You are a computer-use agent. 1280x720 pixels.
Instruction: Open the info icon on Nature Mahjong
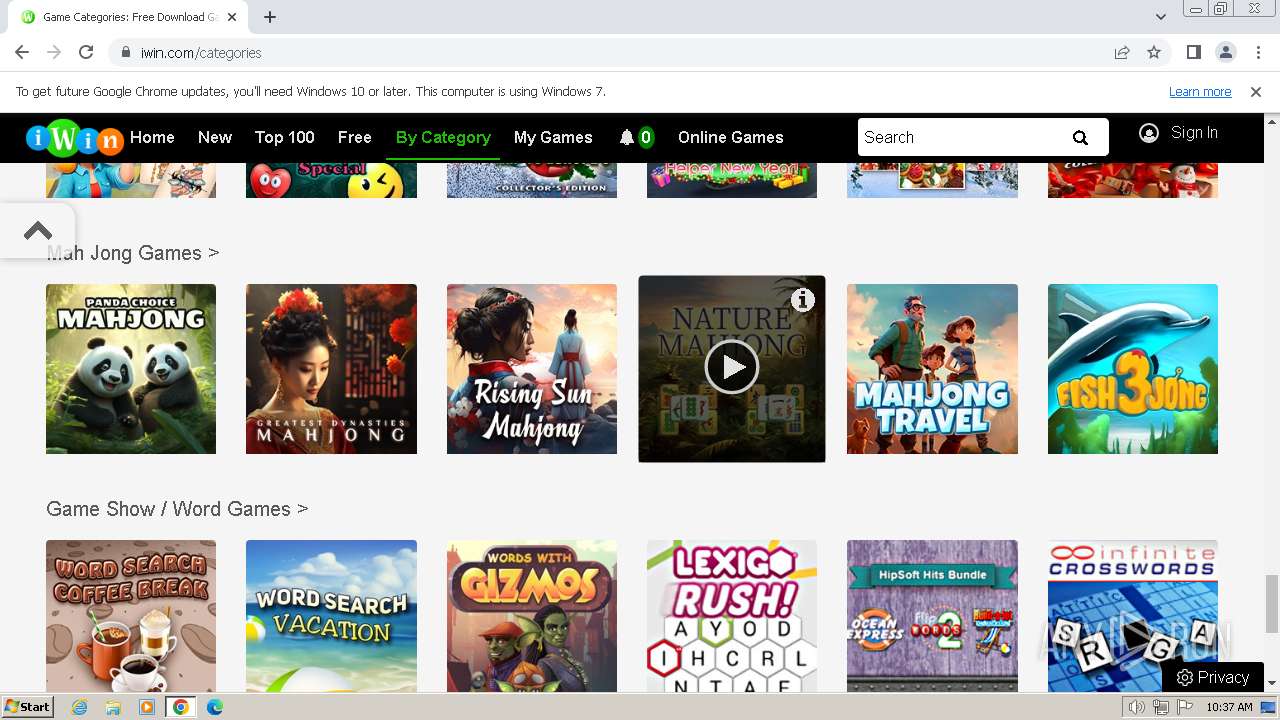coord(803,299)
